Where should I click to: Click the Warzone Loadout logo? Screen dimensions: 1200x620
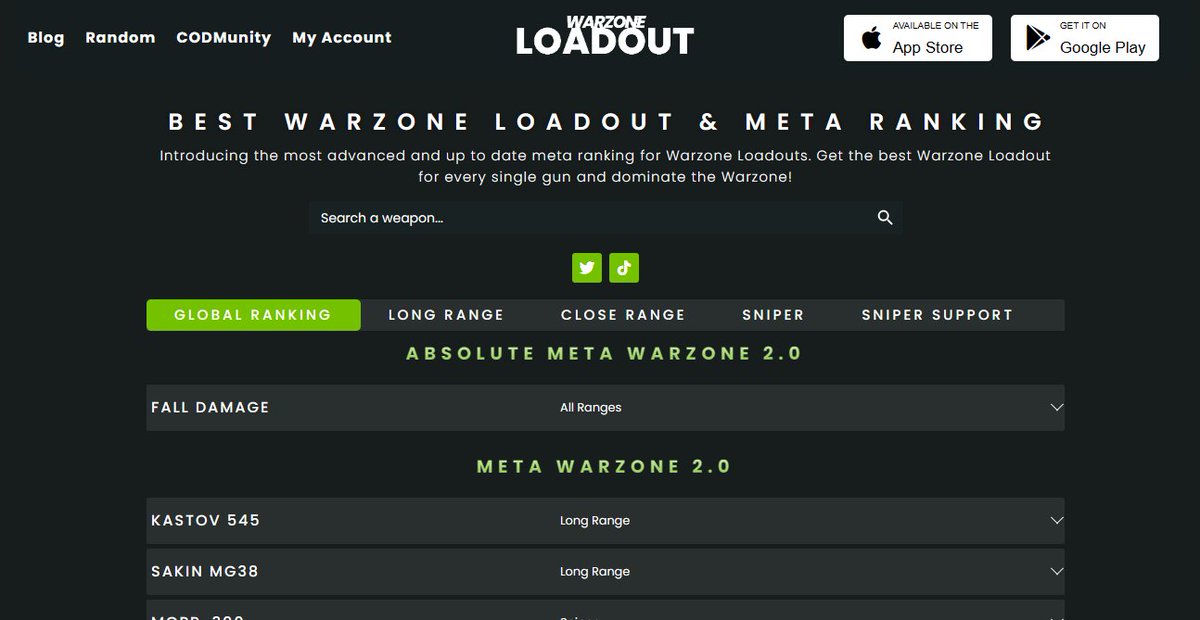click(604, 36)
